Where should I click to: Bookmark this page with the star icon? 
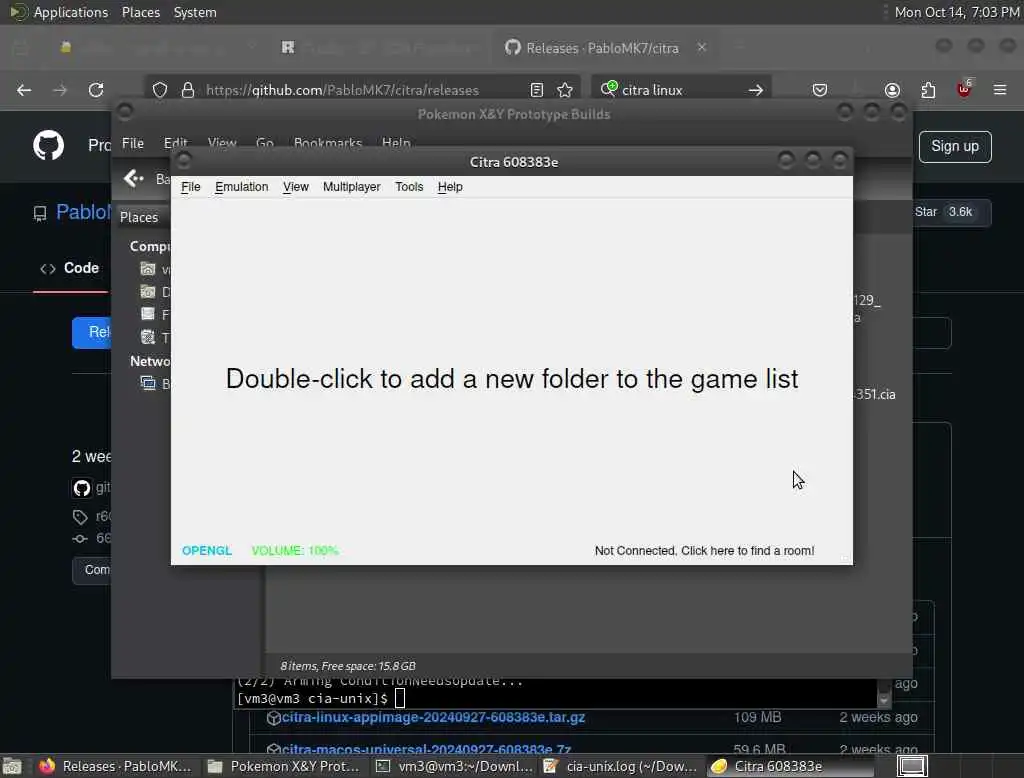click(565, 90)
